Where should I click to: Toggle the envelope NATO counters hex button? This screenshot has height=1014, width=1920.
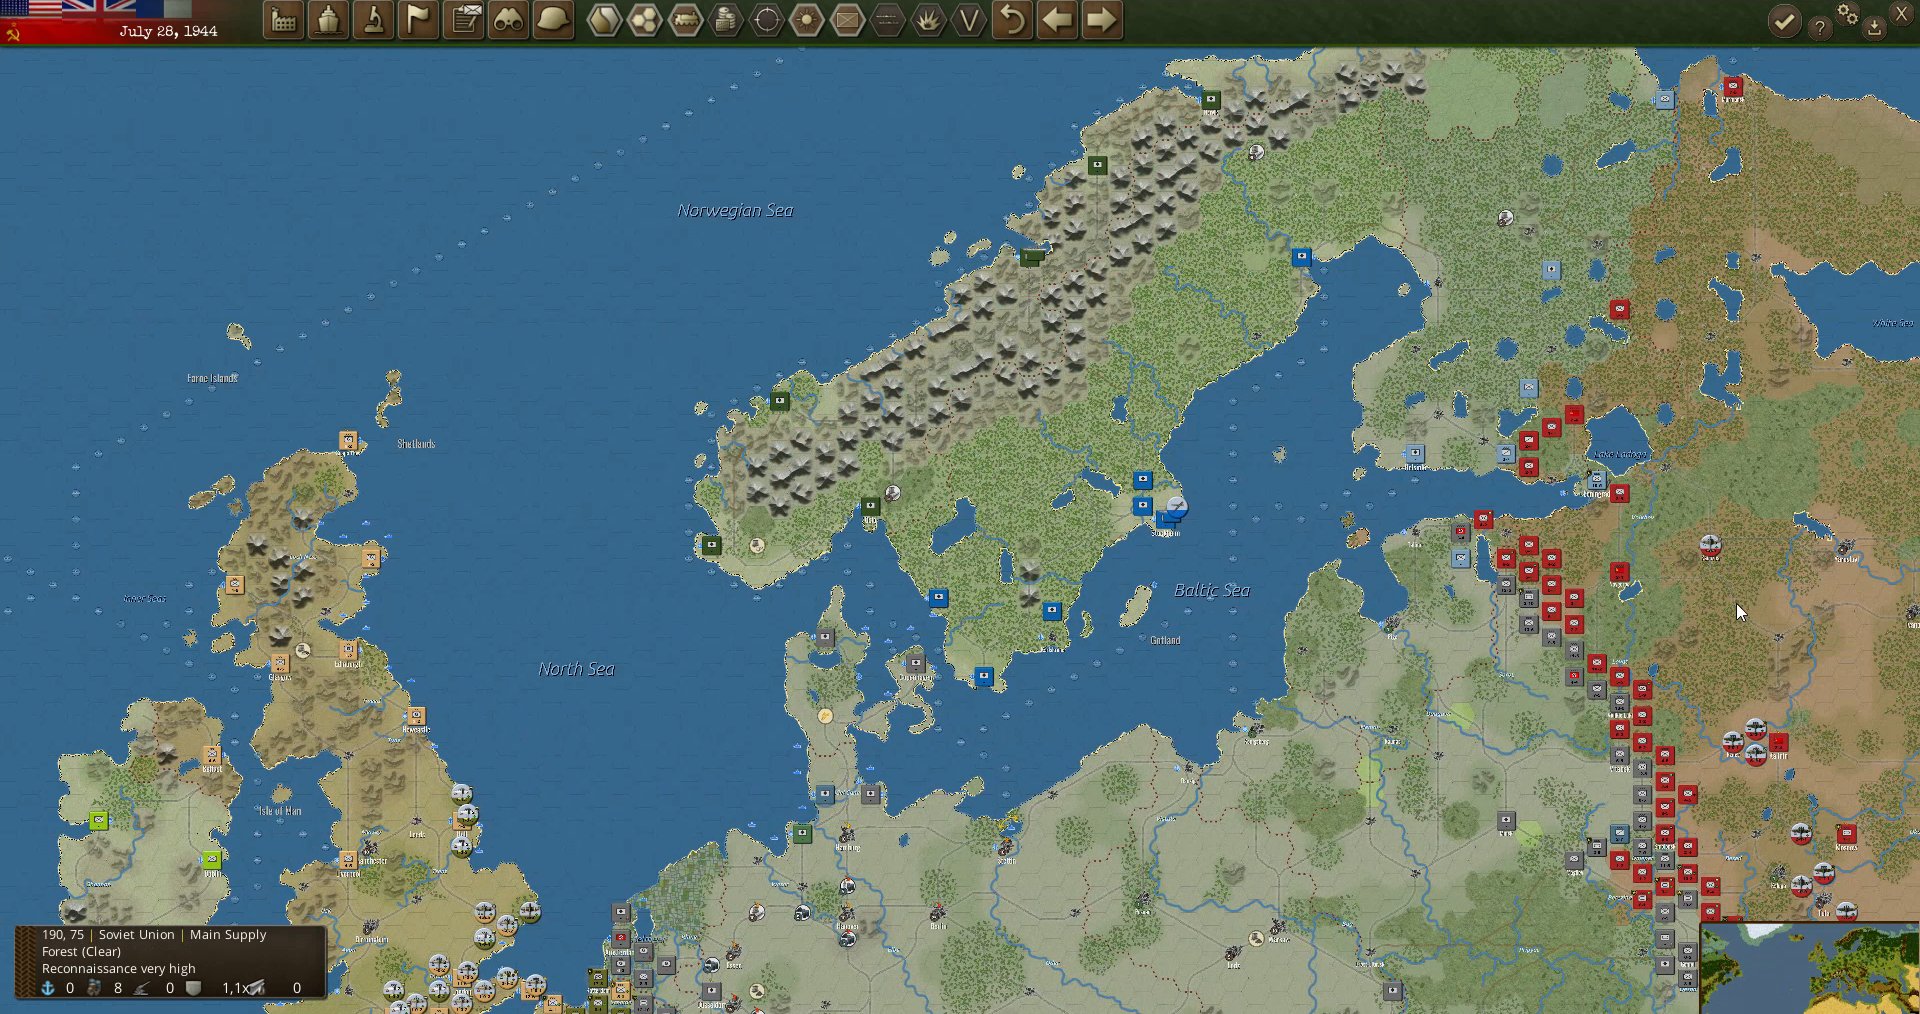(x=848, y=20)
